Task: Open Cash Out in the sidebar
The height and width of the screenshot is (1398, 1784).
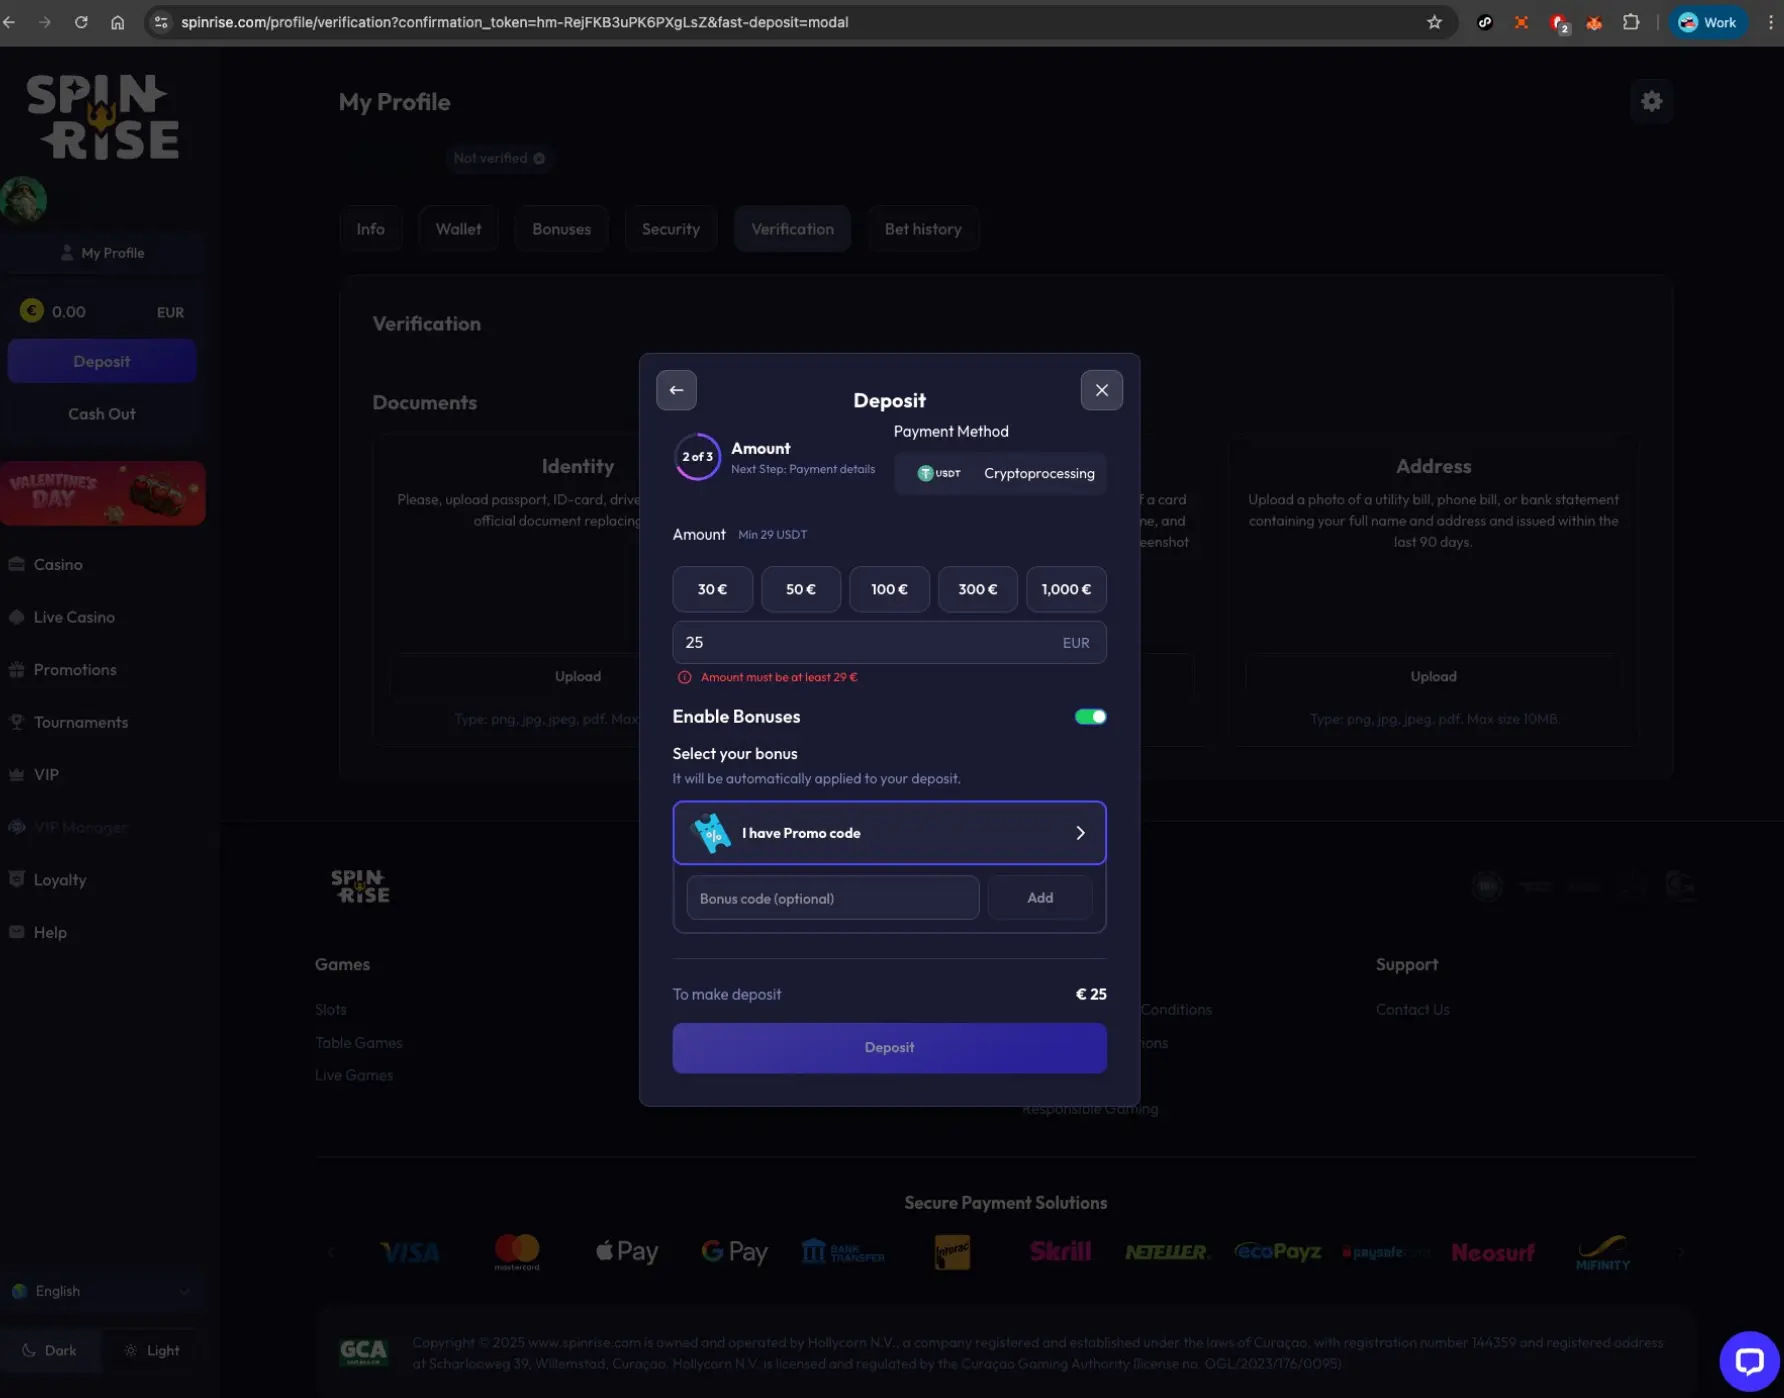Action: tap(102, 414)
